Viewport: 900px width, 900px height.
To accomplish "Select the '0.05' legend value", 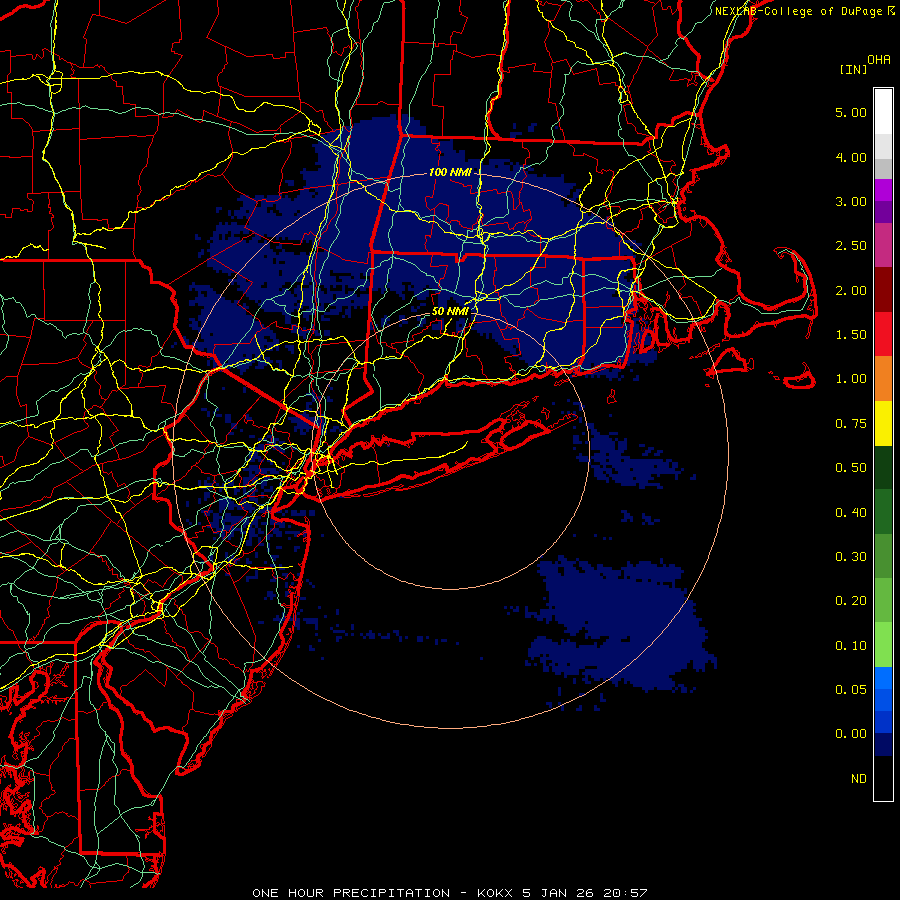I will [851, 690].
